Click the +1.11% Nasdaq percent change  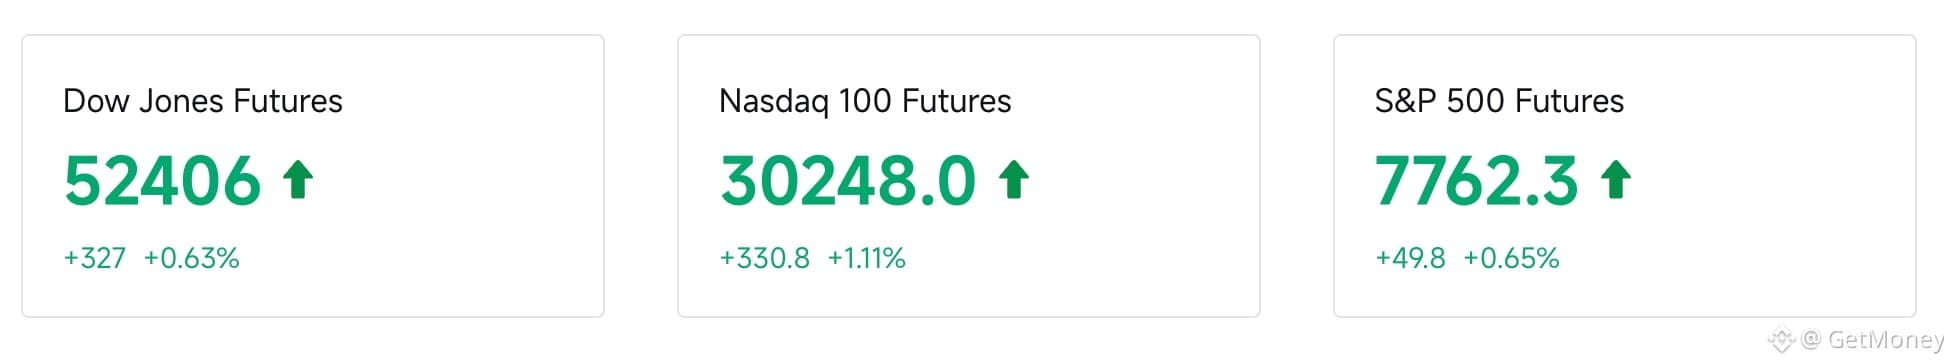click(x=867, y=258)
